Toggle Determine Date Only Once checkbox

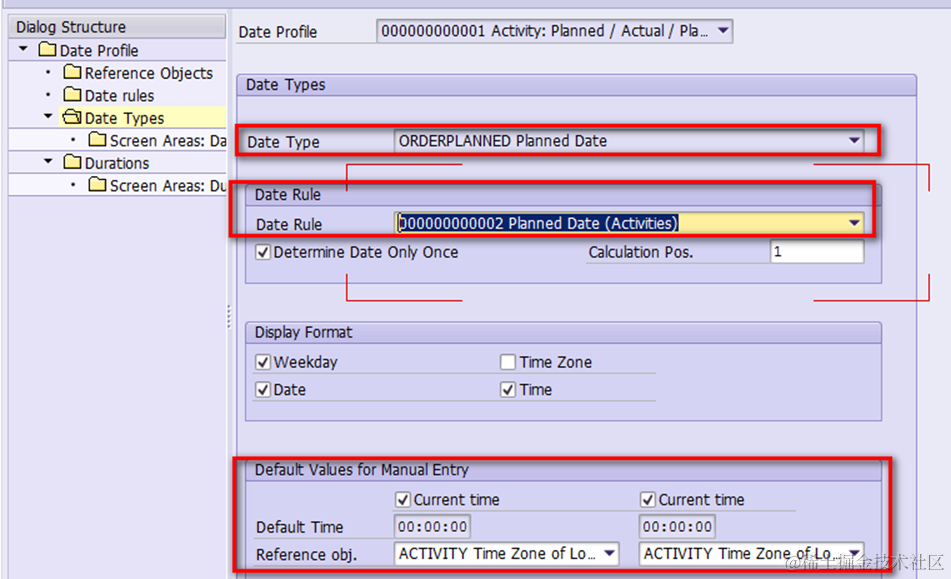[x=263, y=252]
